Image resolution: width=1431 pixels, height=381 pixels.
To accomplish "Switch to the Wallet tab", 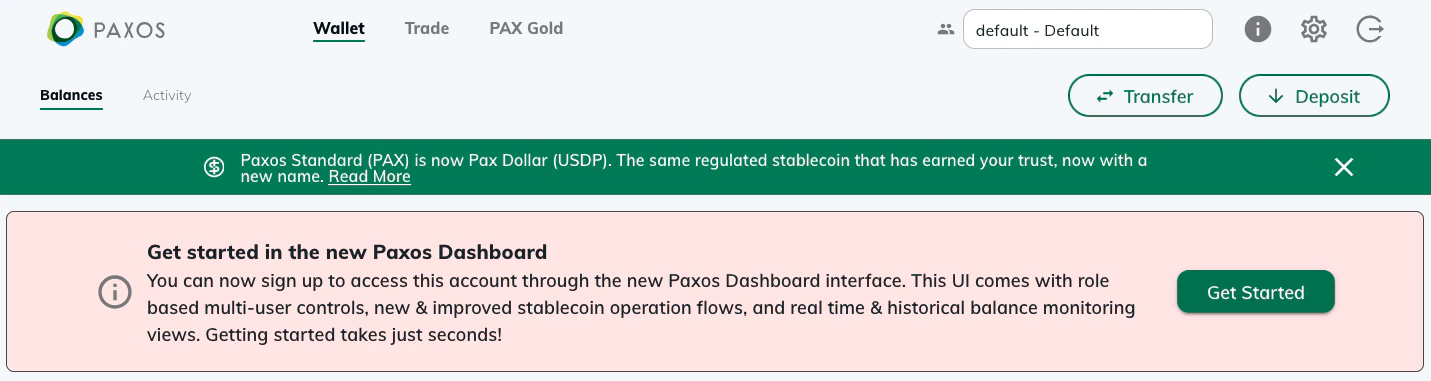I will click(339, 28).
